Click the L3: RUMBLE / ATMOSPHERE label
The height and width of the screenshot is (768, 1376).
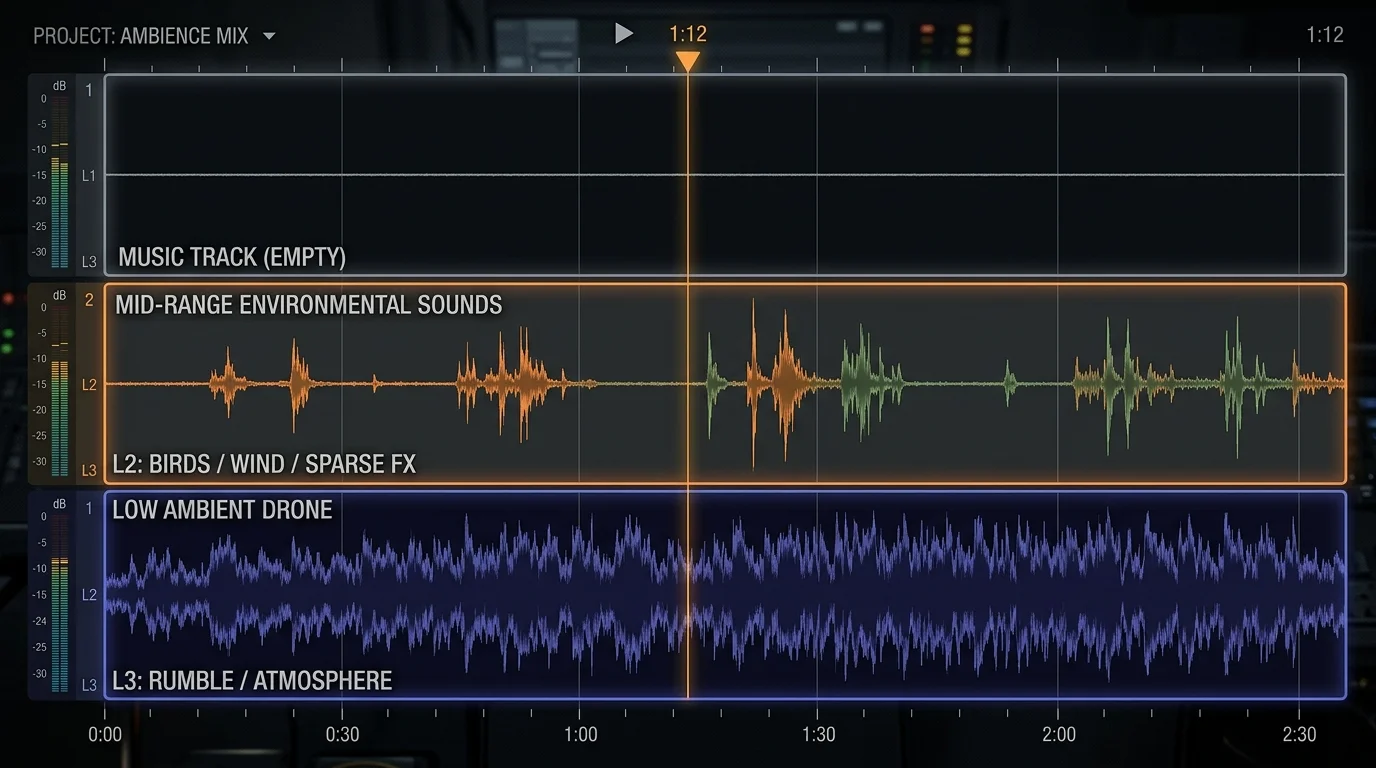252,681
